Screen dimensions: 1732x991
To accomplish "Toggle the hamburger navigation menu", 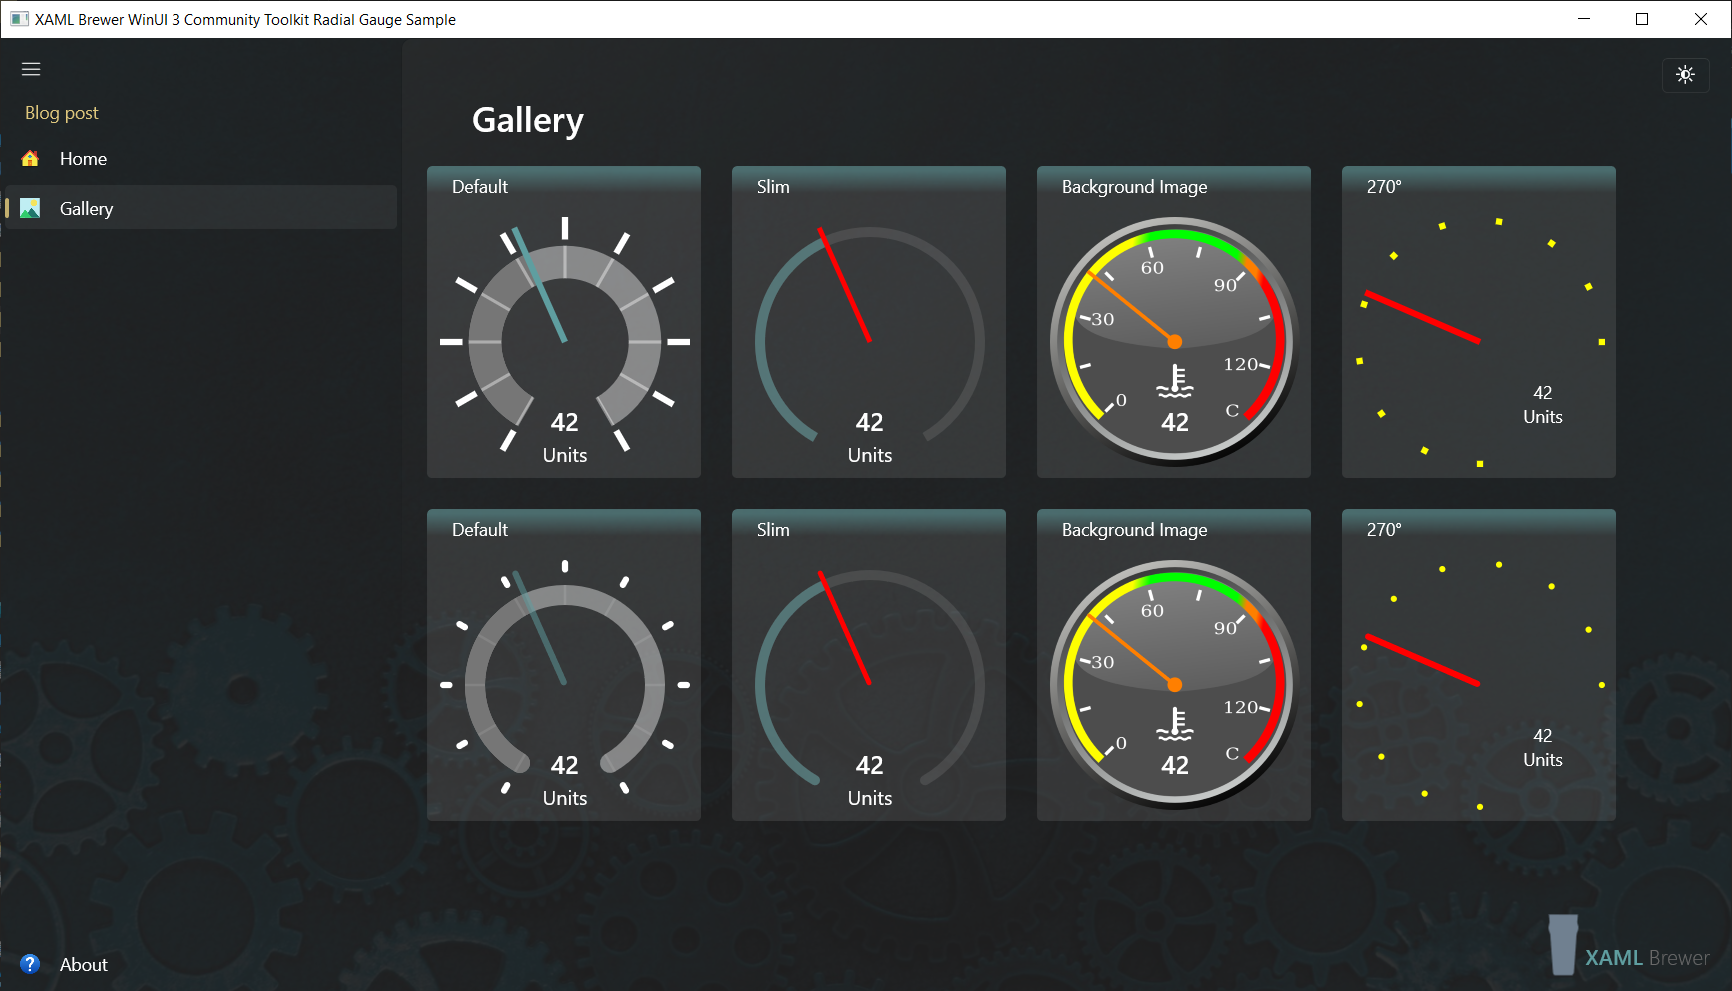I will tap(31, 69).
